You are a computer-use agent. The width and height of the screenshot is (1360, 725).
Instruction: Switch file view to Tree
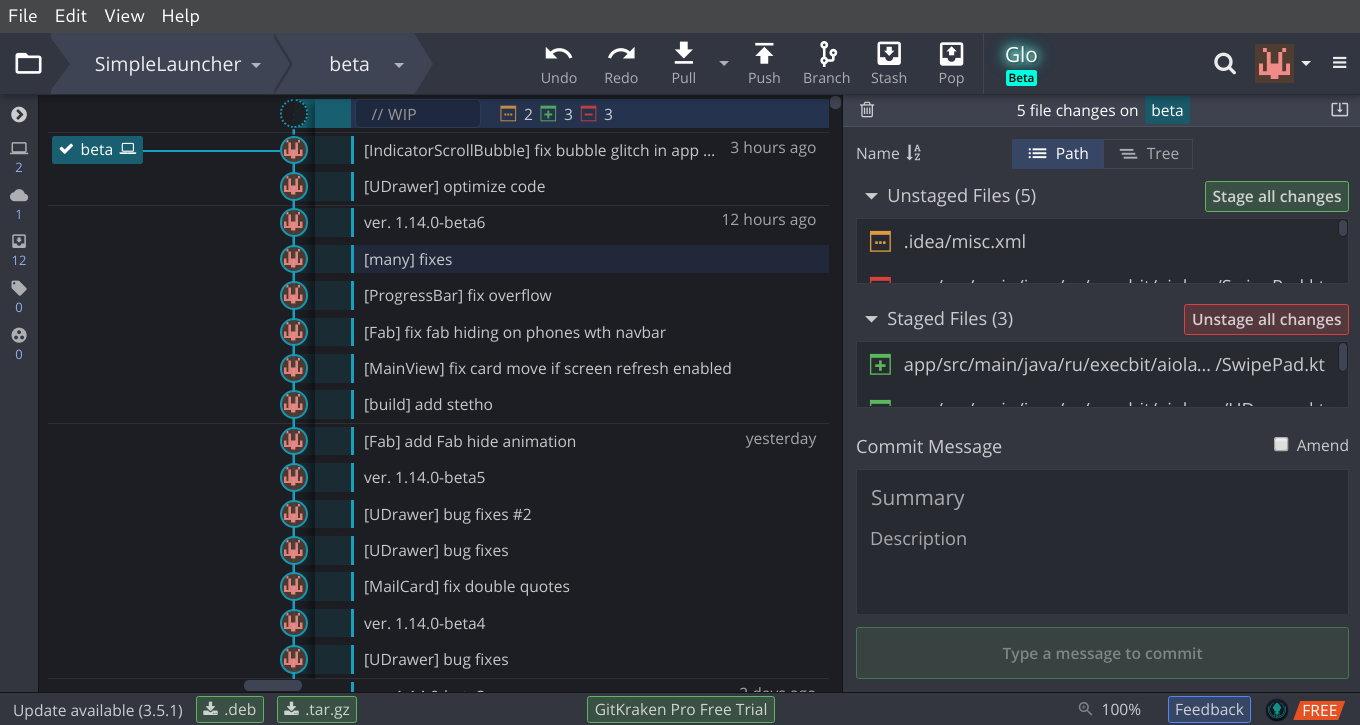pos(1148,154)
